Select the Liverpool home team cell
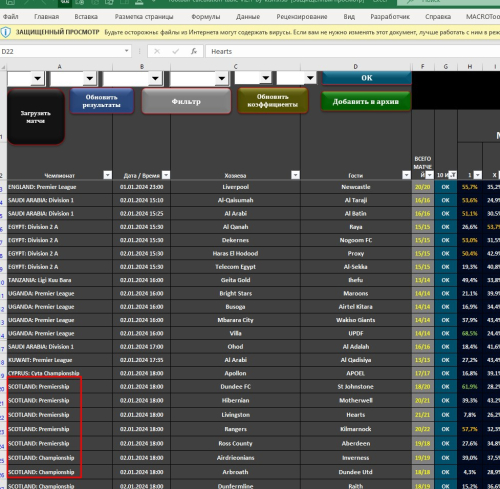Viewport: 500px width, 489px height. tap(235, 187)
